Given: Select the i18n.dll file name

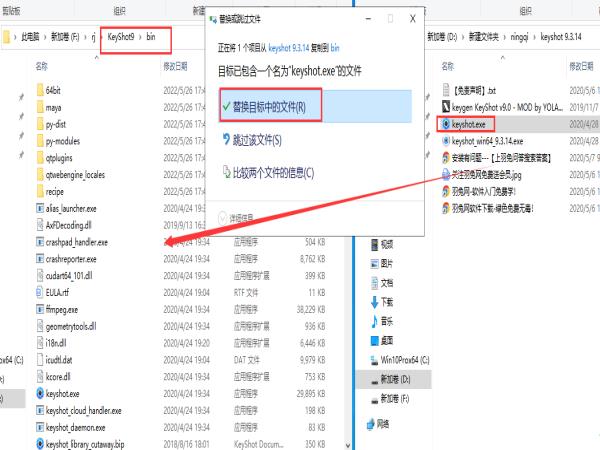Looking at the screenshot, I should click(56, 343).
